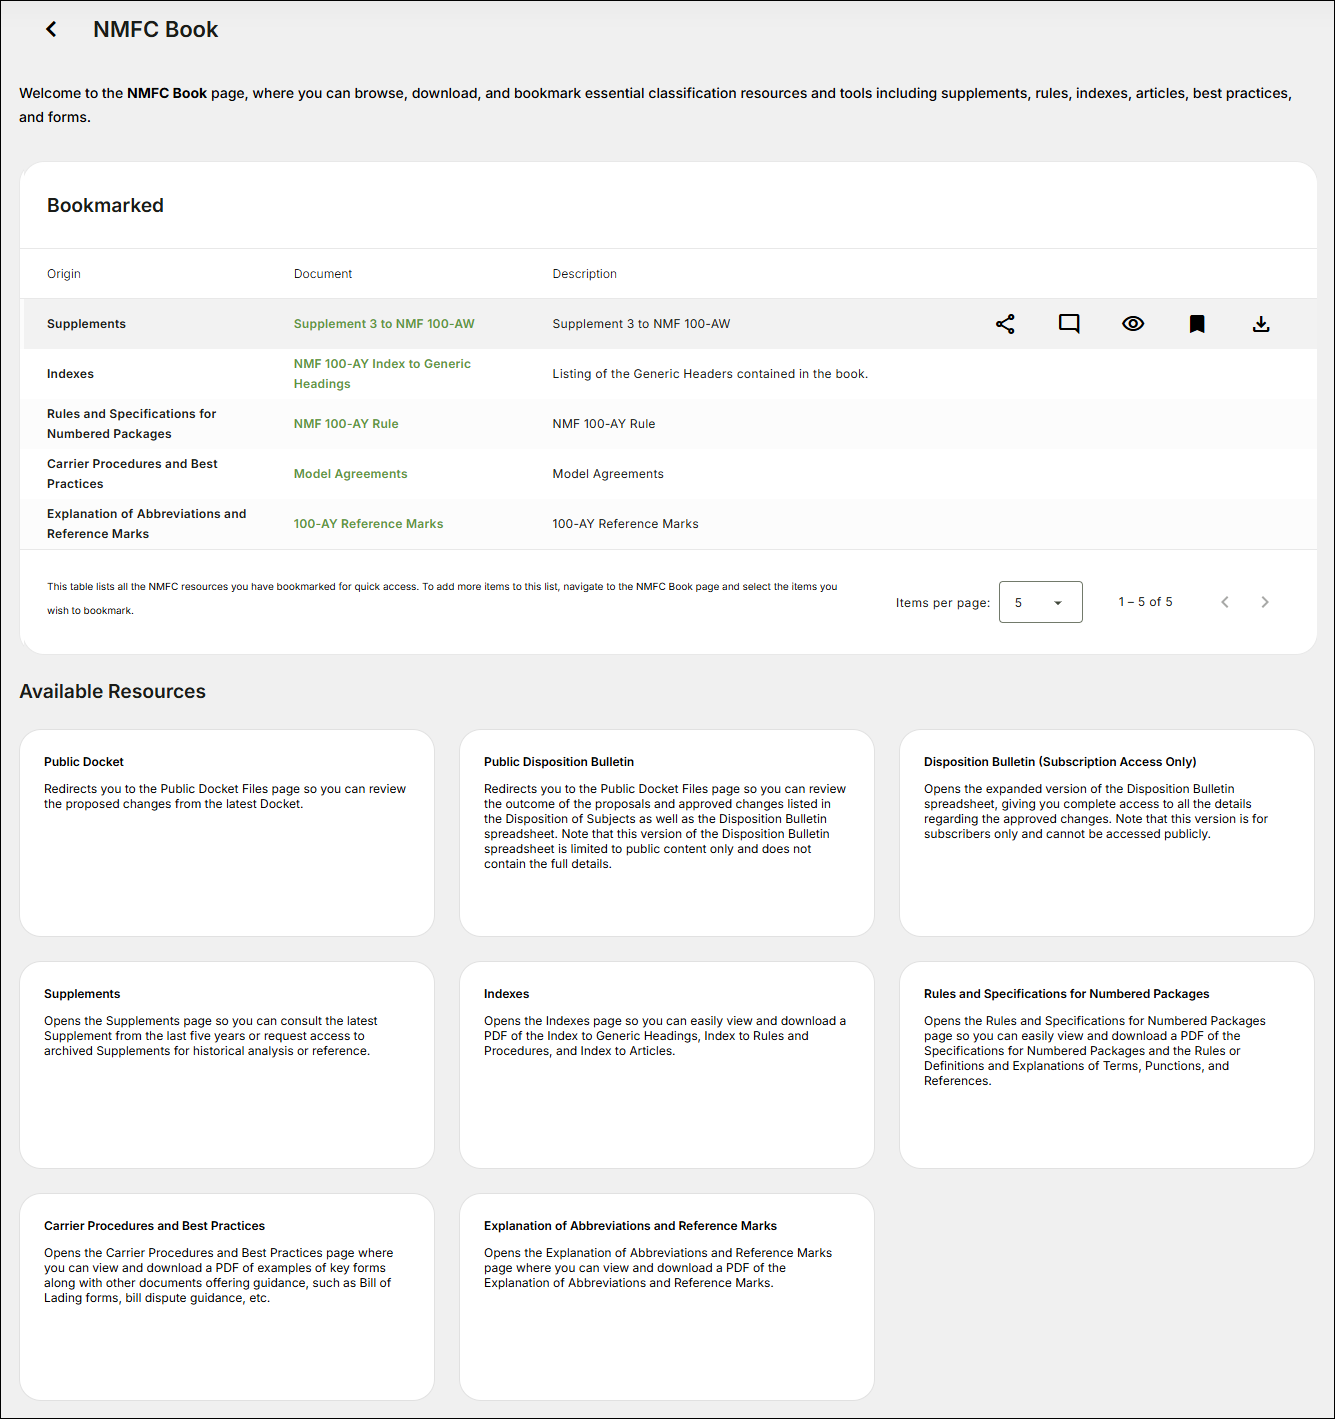The height and width of the screenshot is (1419, 1335).
Task: Download Supplement 3 to NMF 100-AW
Action: [1261, 324]
